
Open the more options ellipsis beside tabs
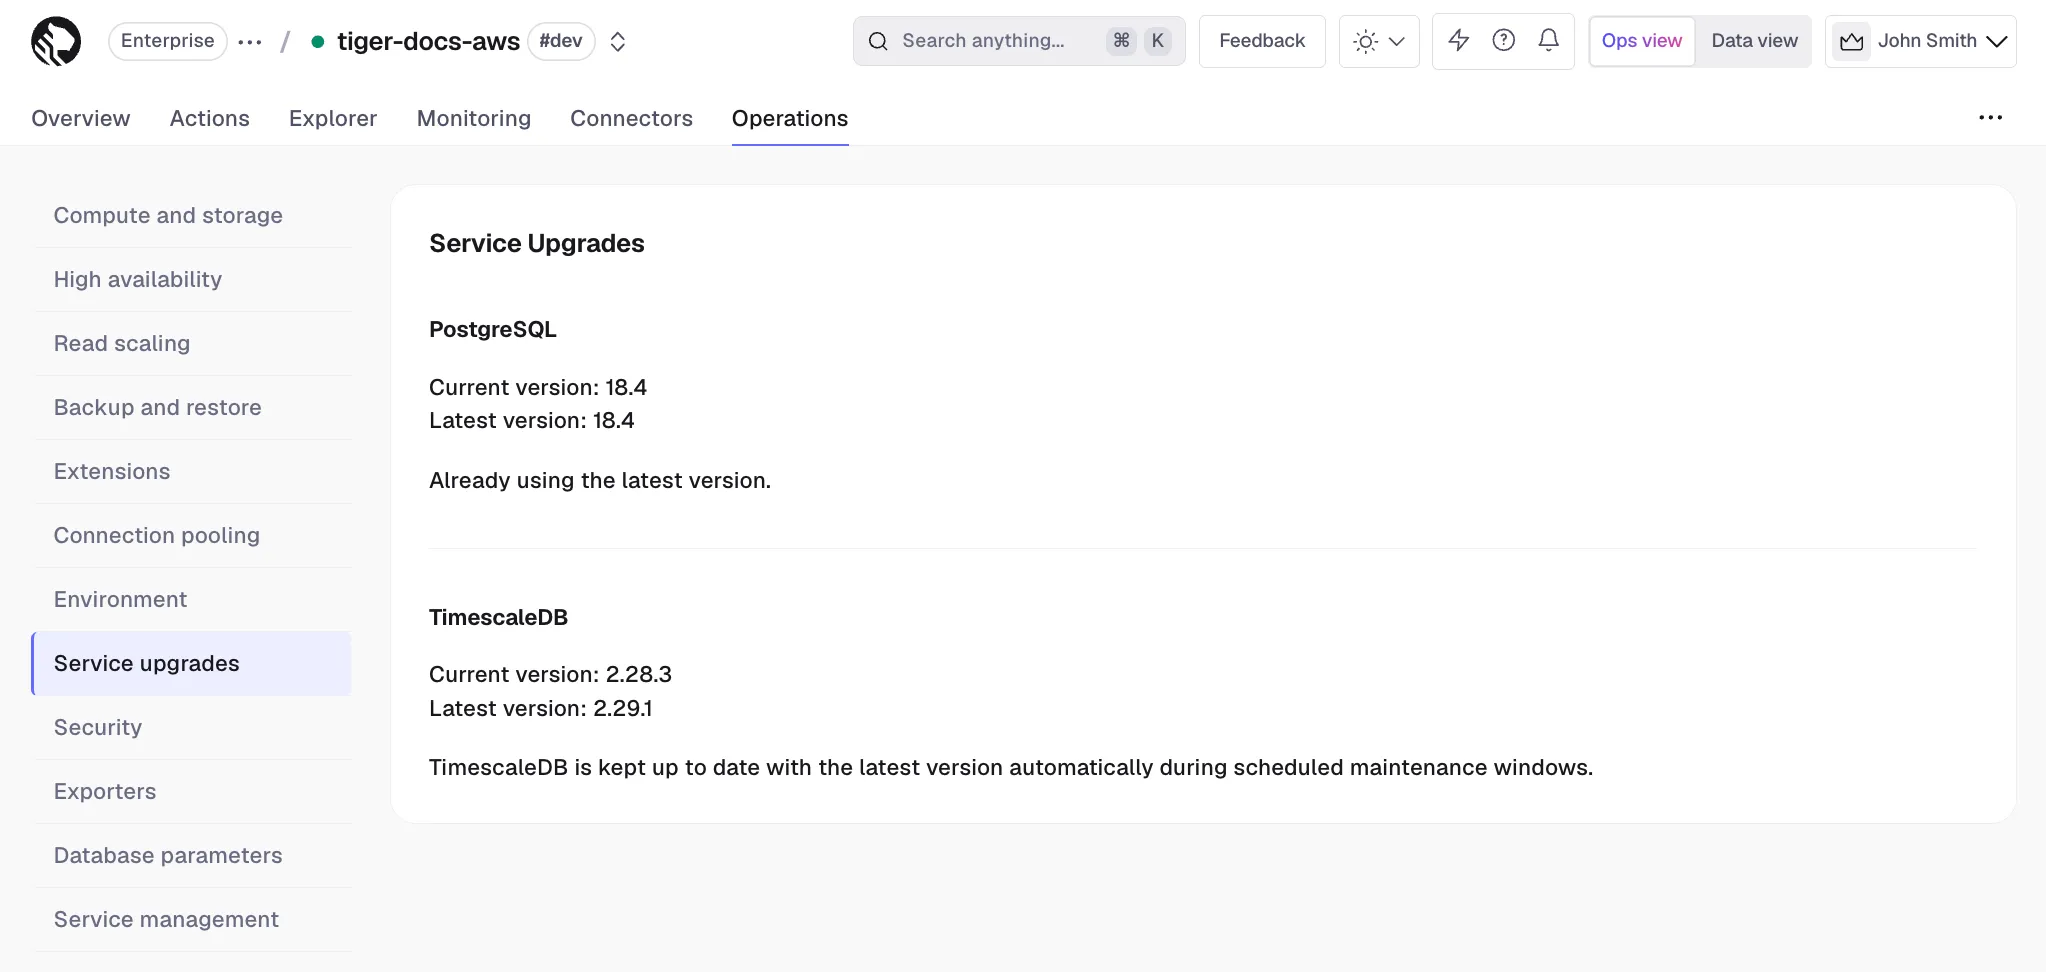coord(1990,118)
